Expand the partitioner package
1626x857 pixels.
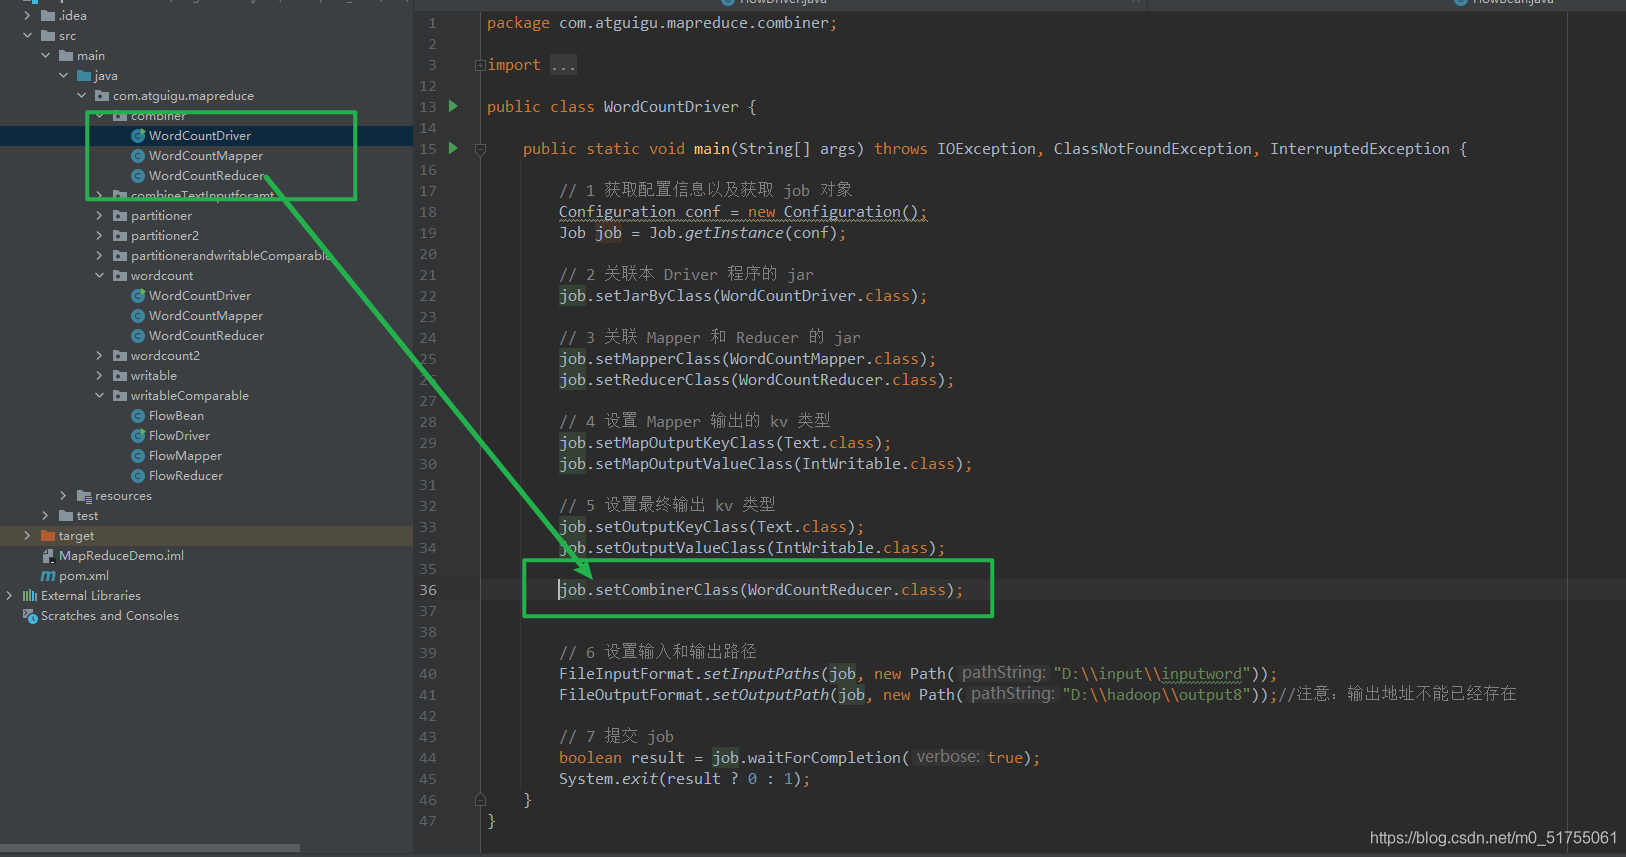(x=99, y=216)
